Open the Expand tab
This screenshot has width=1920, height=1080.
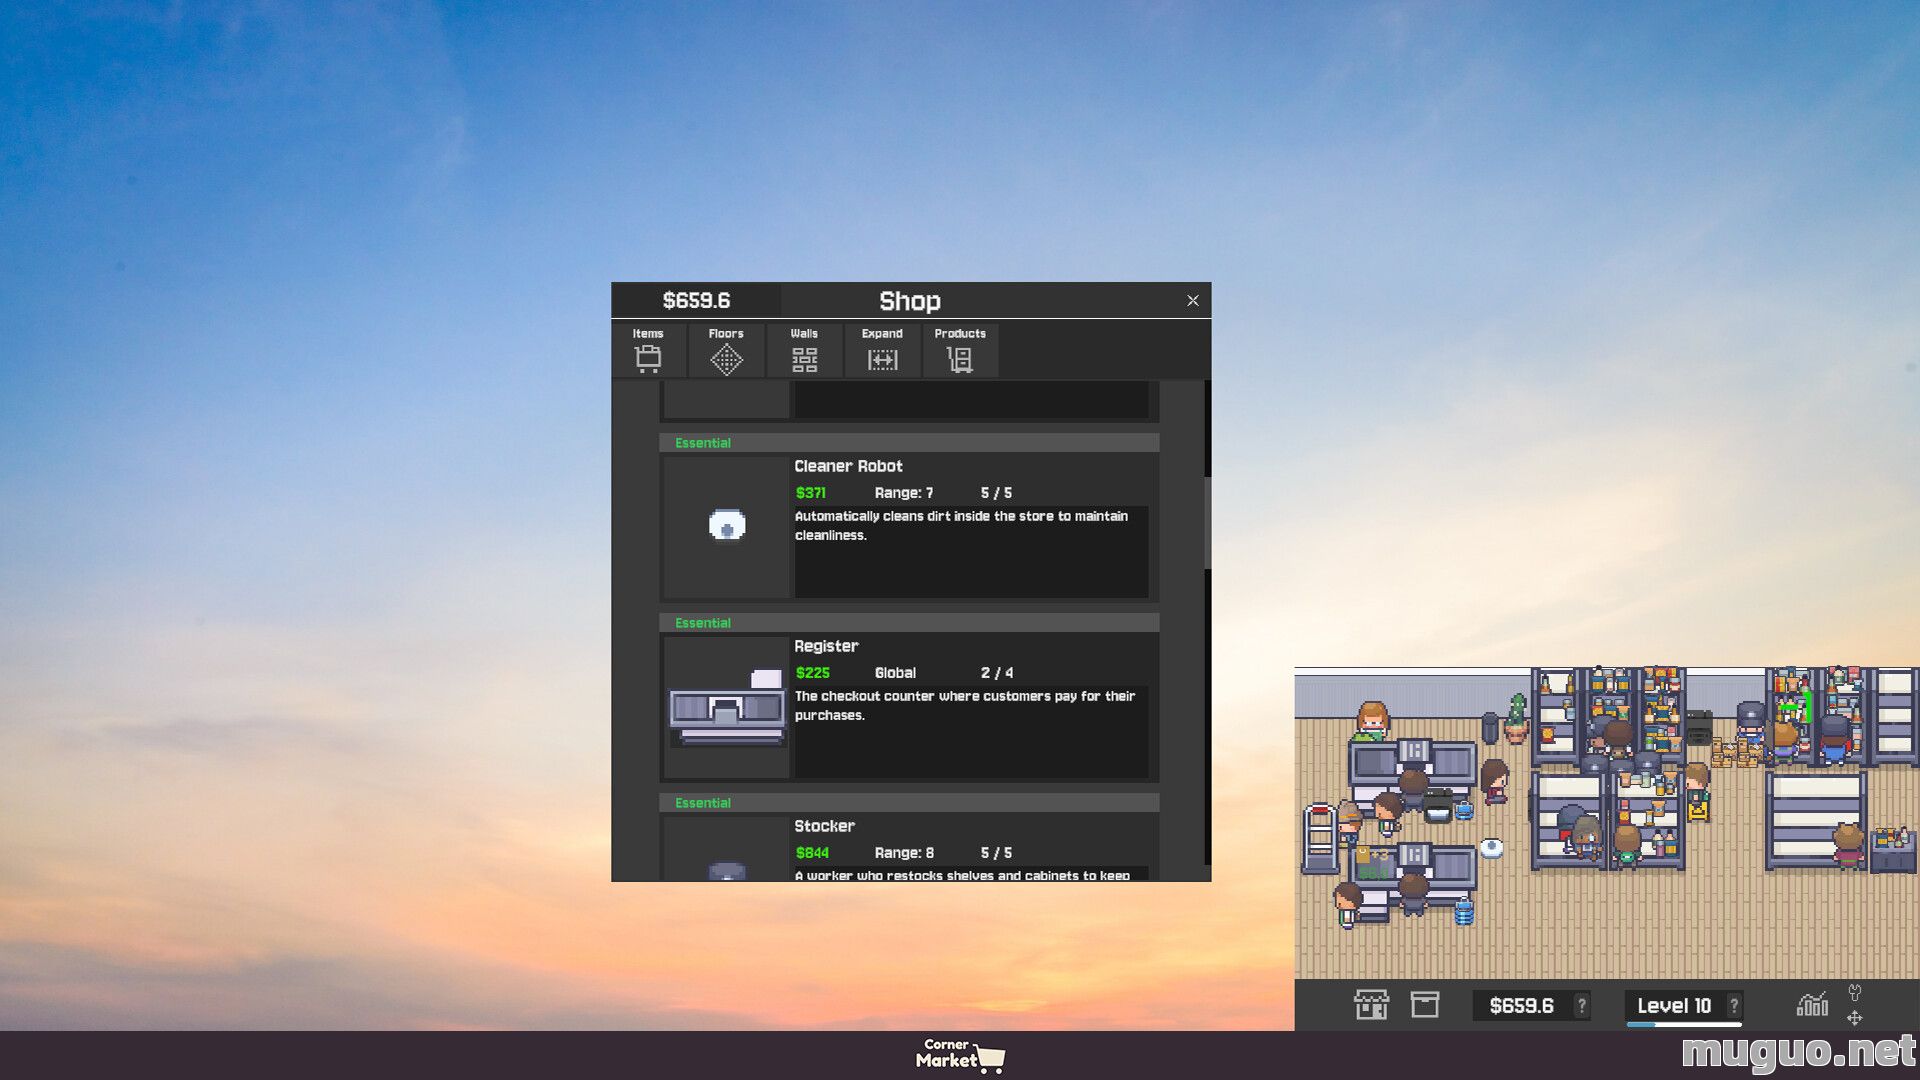[x=882, y=350]
